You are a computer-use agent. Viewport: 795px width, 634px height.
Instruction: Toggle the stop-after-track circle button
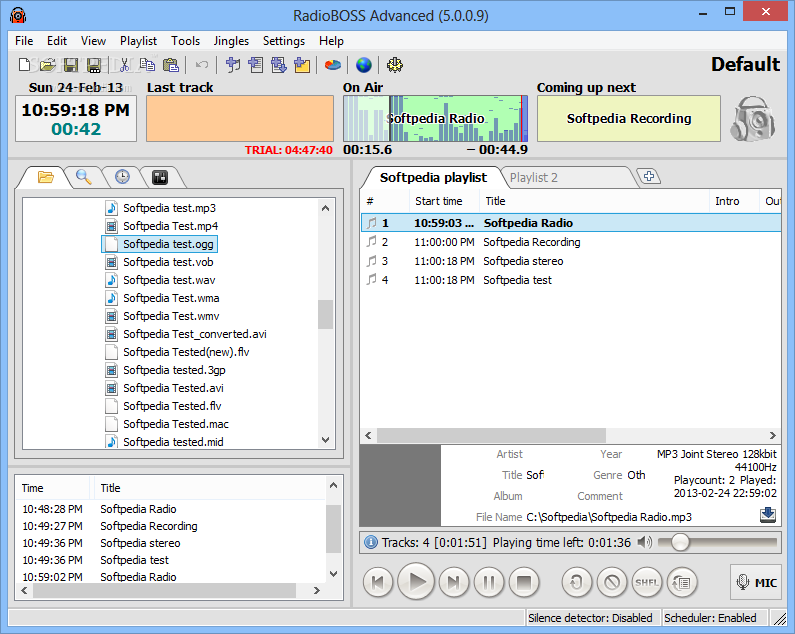pyautogui.click(x=611, y=582)
